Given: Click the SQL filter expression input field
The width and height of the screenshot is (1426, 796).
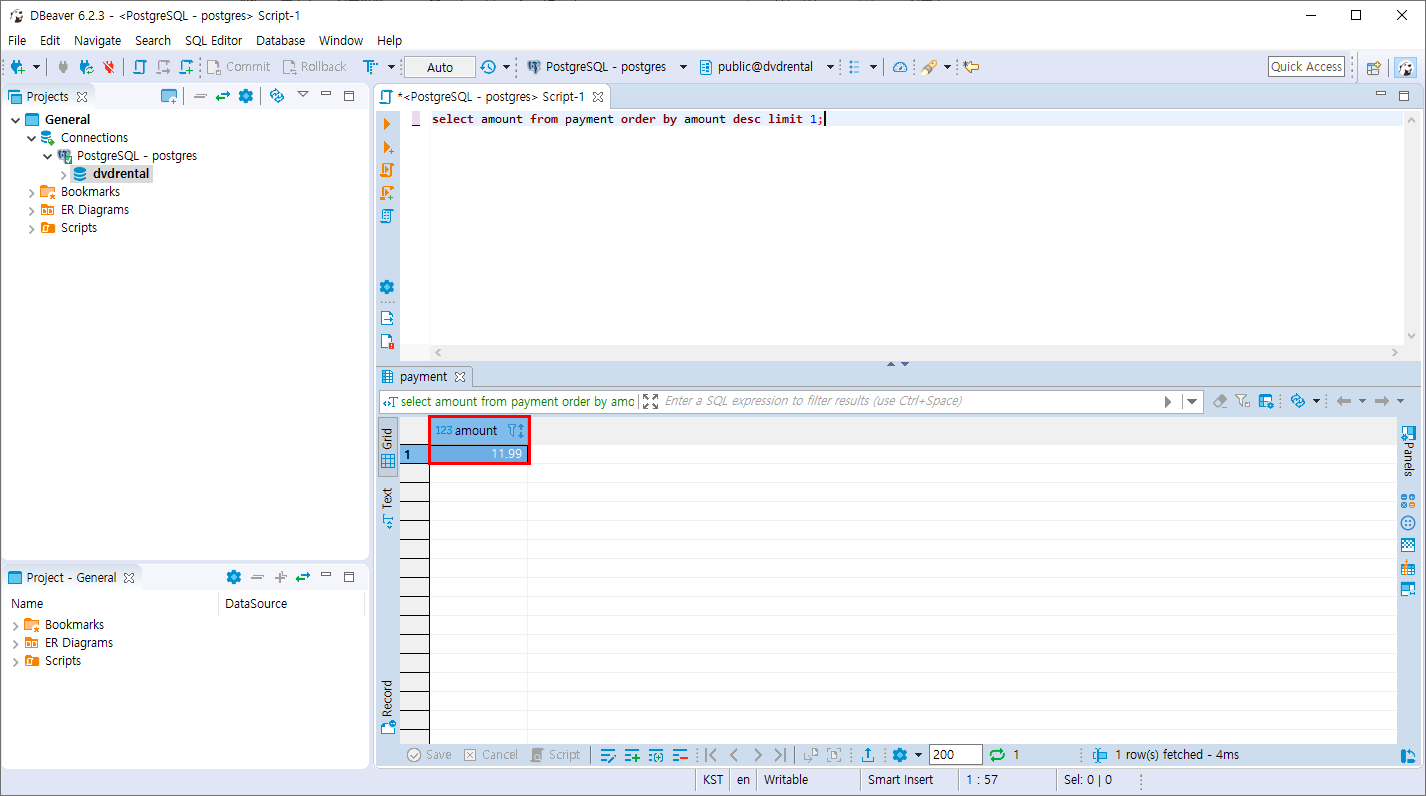Looking at the screenshot, I should click(910, 401).
